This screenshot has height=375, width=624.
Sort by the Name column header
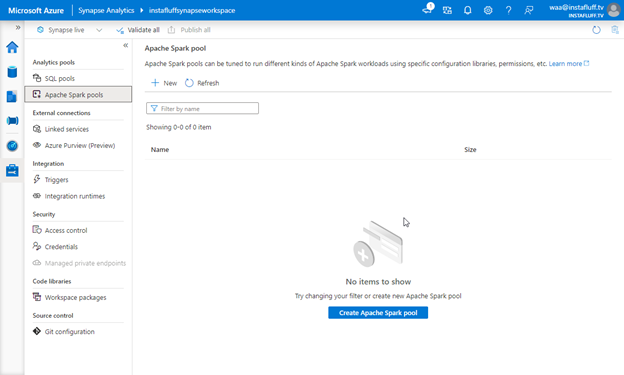160,150
